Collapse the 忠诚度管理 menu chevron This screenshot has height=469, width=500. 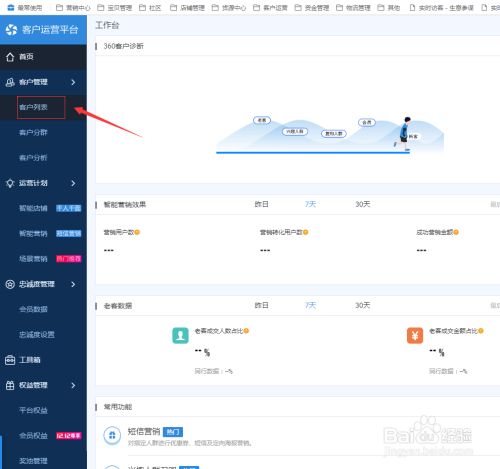(x=73, y=284)
